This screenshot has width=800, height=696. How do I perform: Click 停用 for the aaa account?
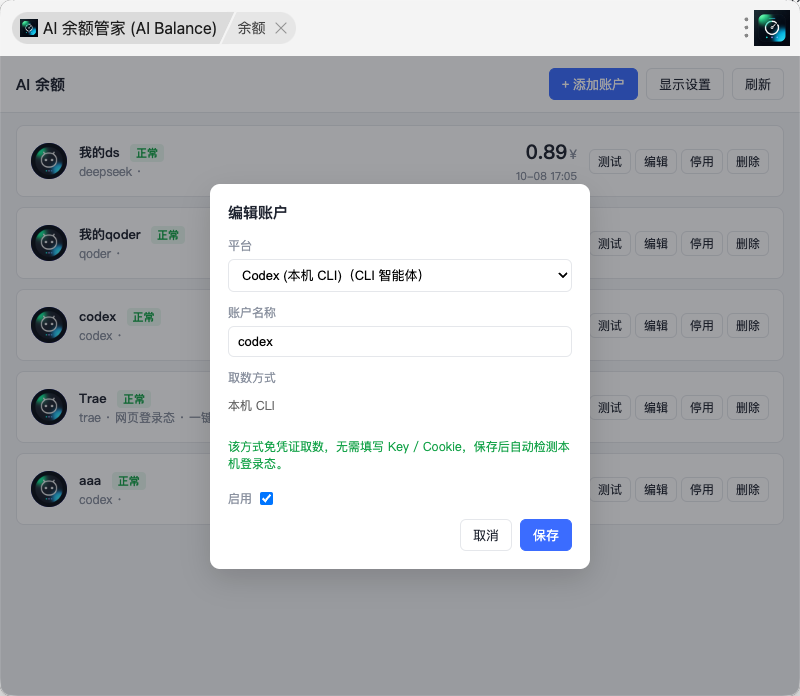click(x=702, y=490)
